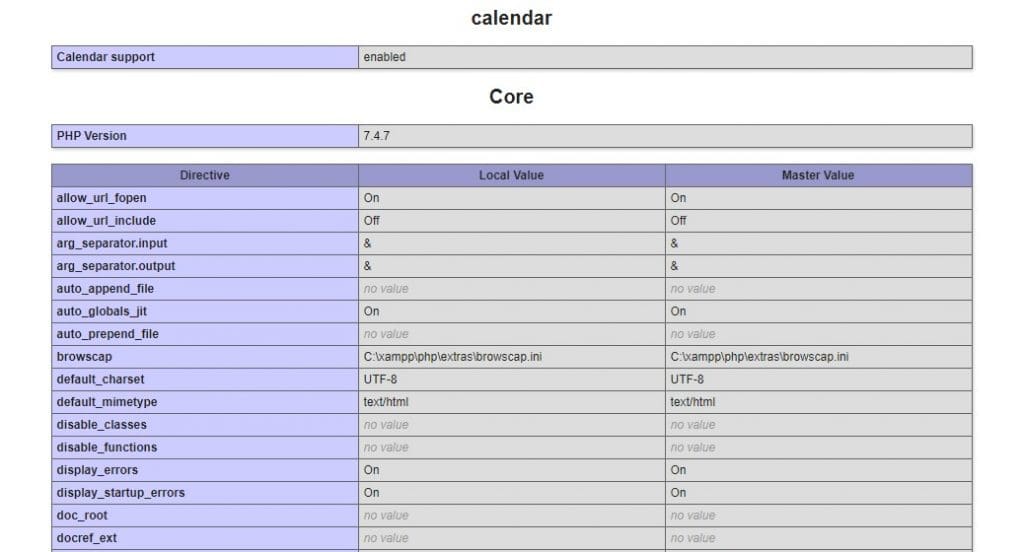Screen dimensions: 1024x552
Task: Click the master value "Off" for allow_url_include
Action: click(x=679, y=221)
